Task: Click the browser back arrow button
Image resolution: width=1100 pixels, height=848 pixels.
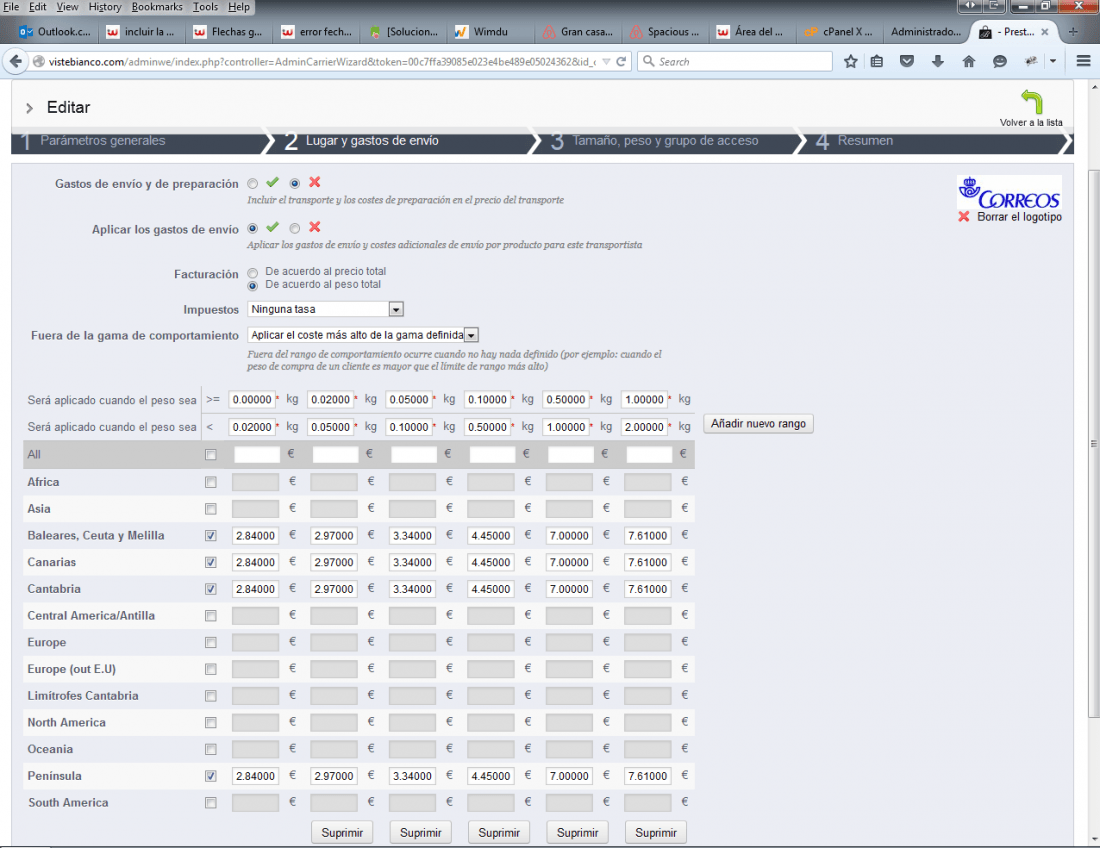Action: pos(15,62)
